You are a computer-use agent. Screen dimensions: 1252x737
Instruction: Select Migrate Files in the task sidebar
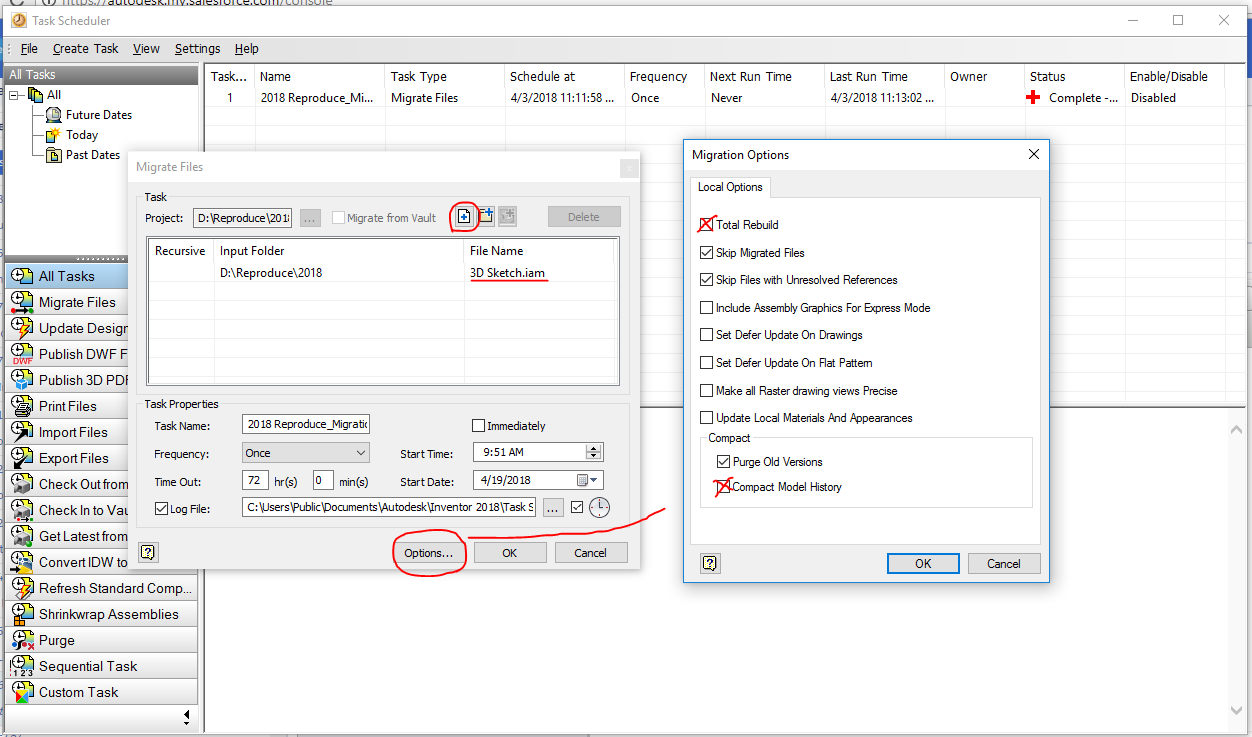click(101, 302)
